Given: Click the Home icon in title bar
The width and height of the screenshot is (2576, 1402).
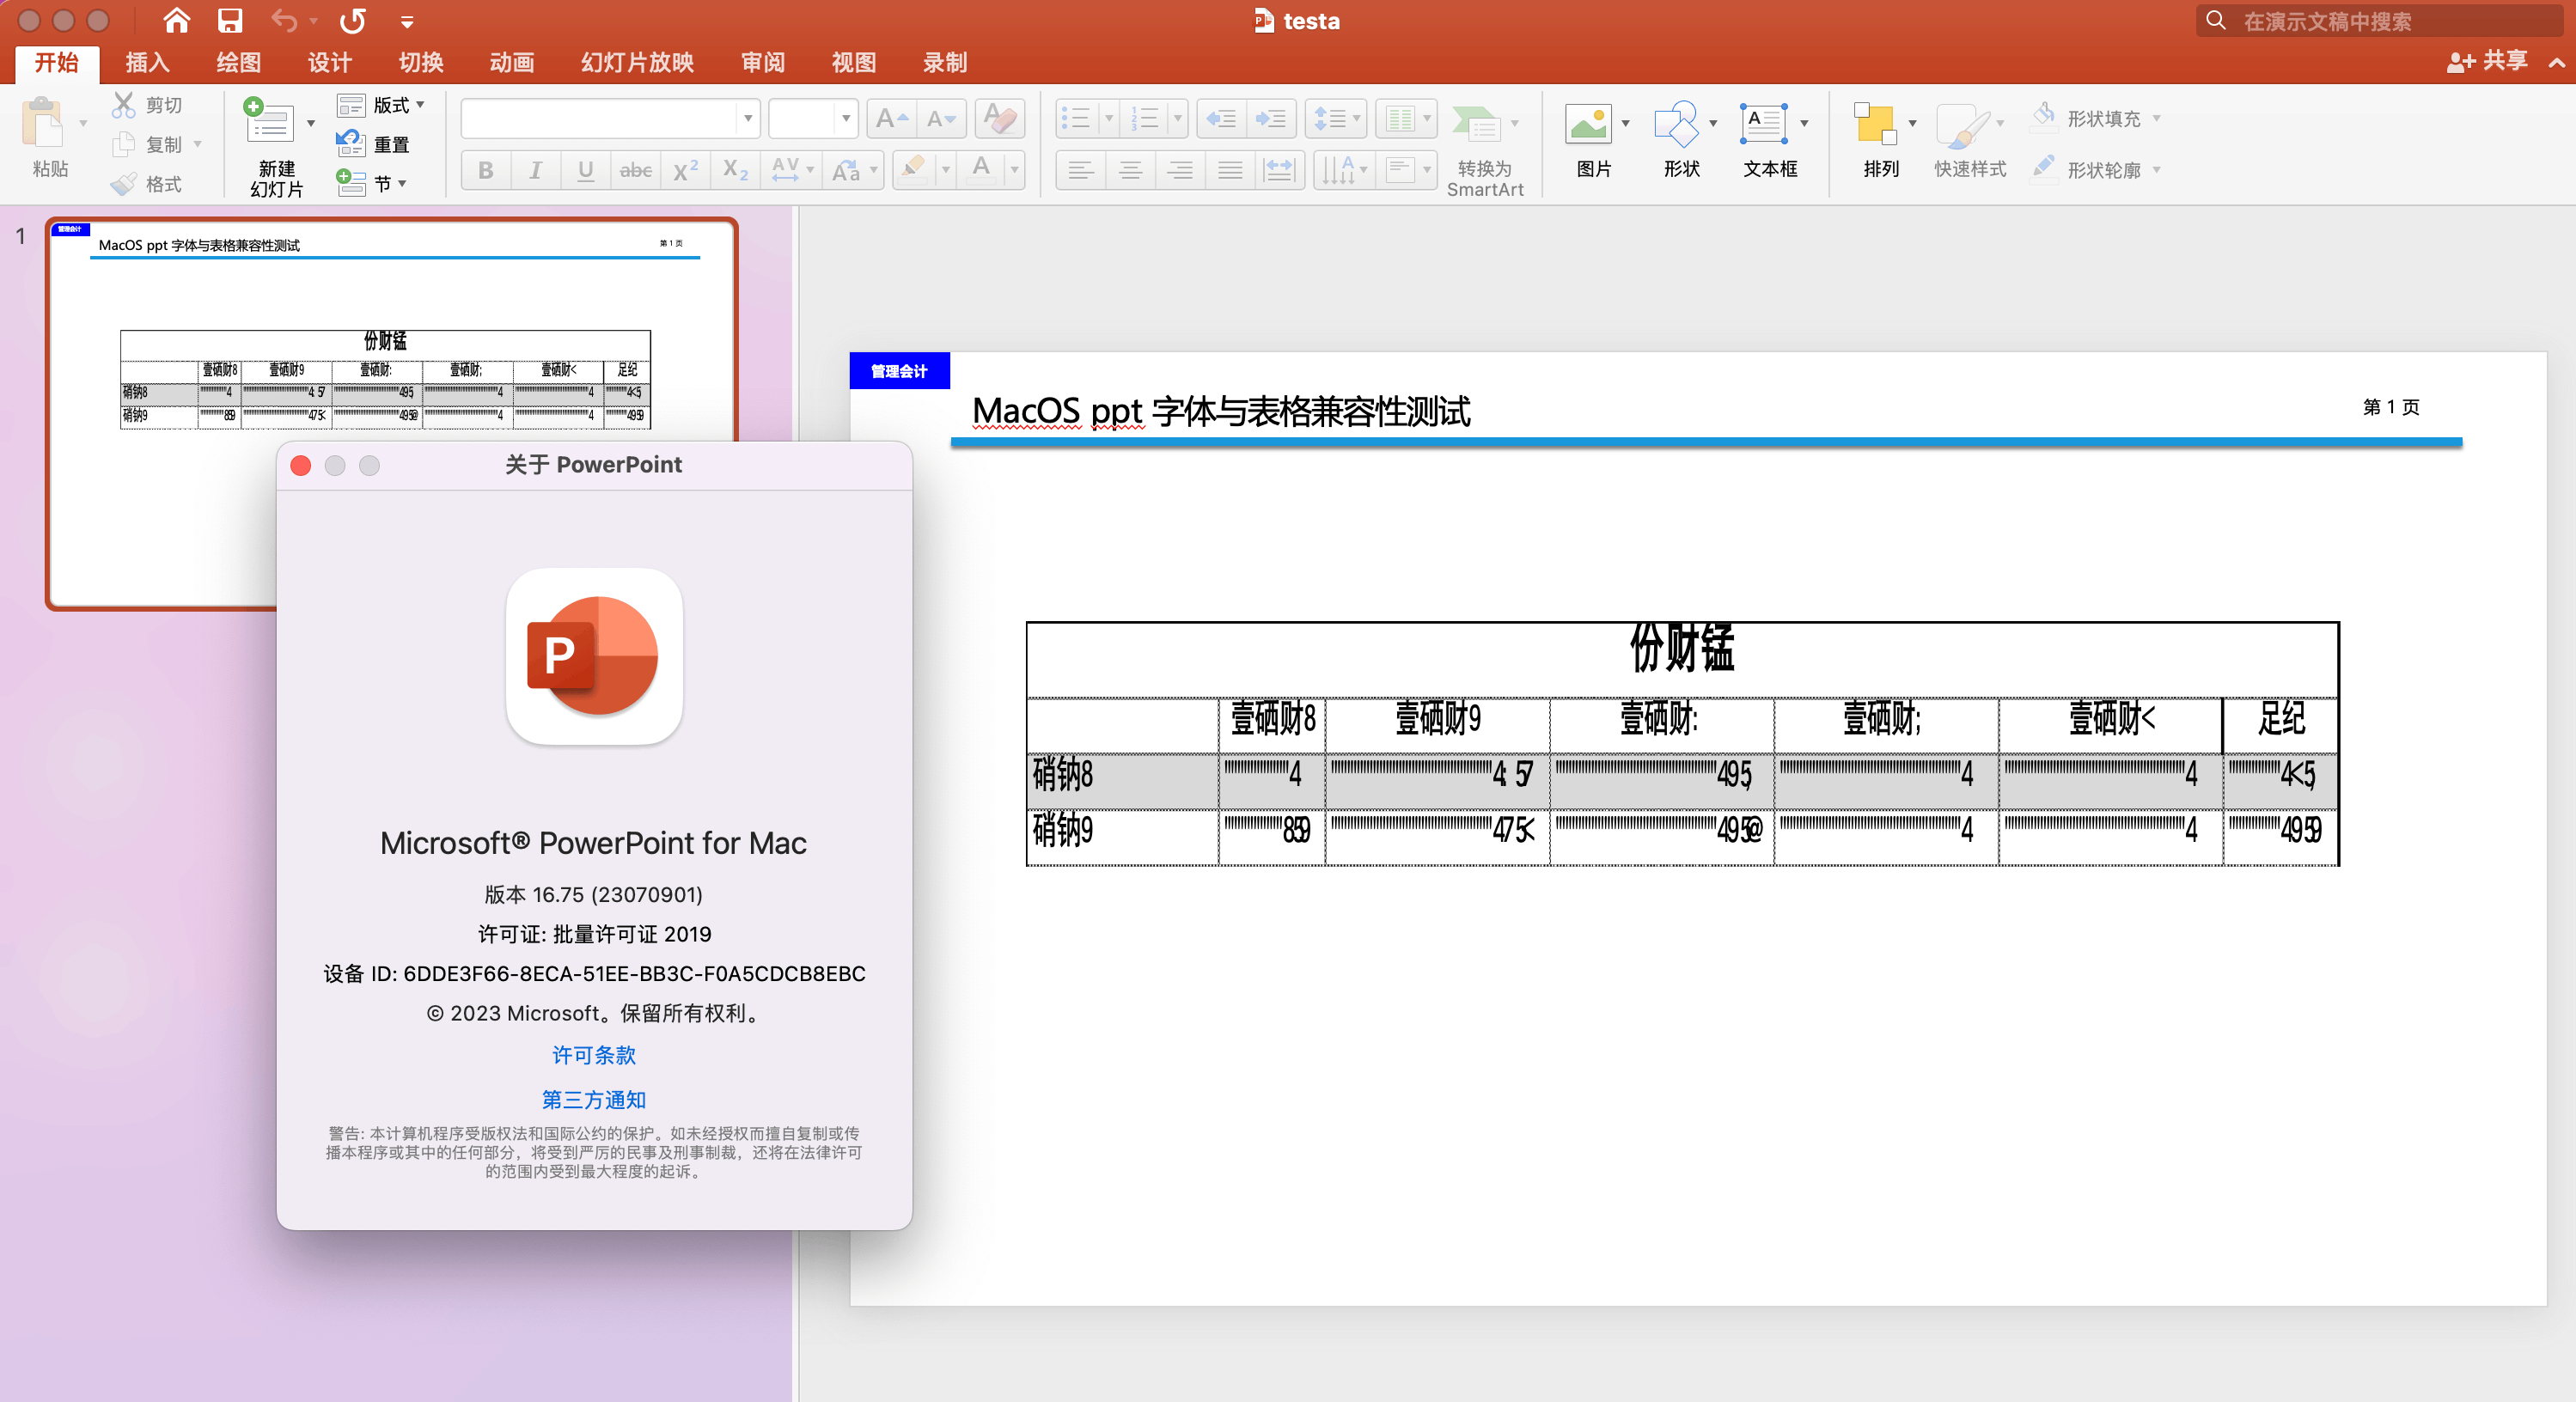Looking at the screenshot, I should point(176,21).
